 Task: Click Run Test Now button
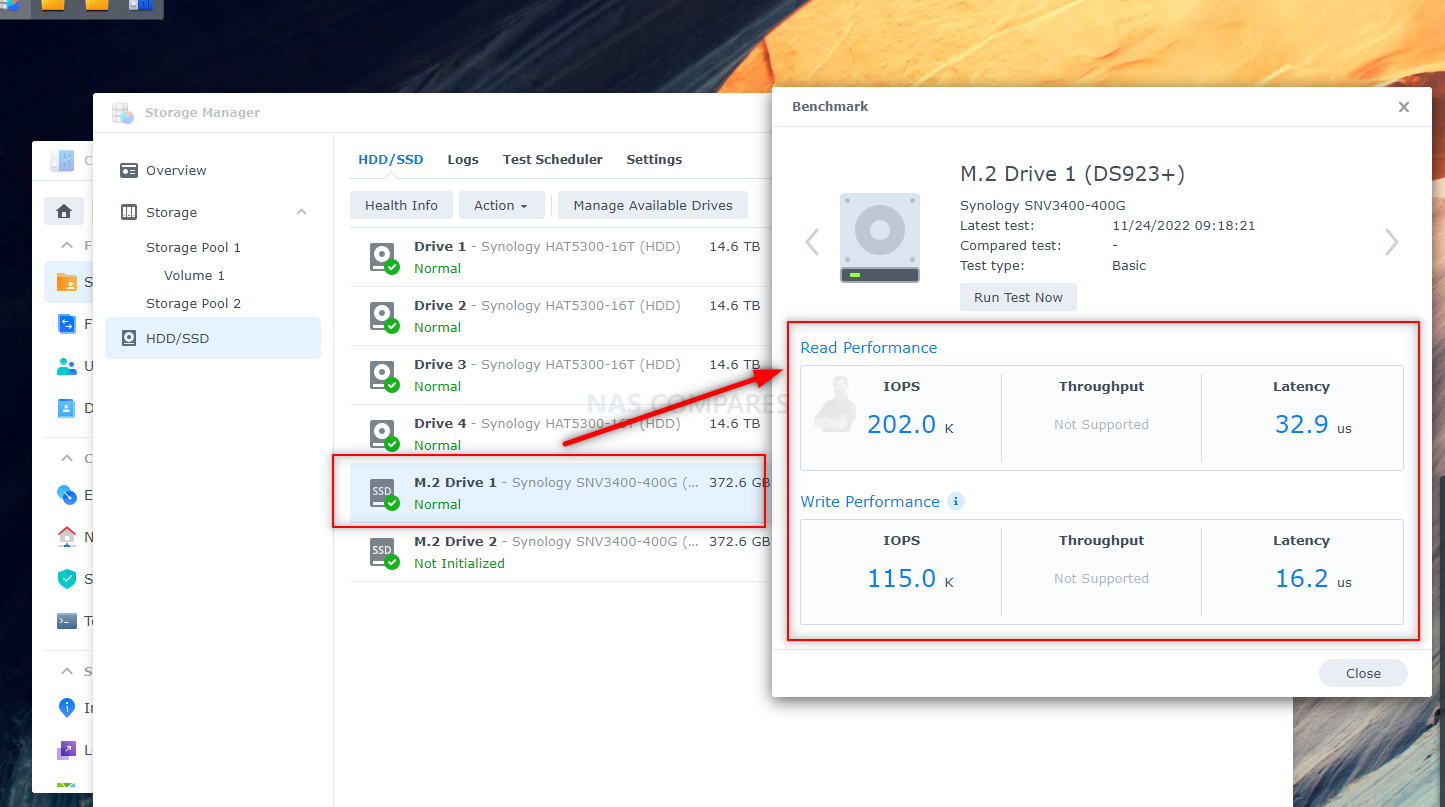[1018, 297]
